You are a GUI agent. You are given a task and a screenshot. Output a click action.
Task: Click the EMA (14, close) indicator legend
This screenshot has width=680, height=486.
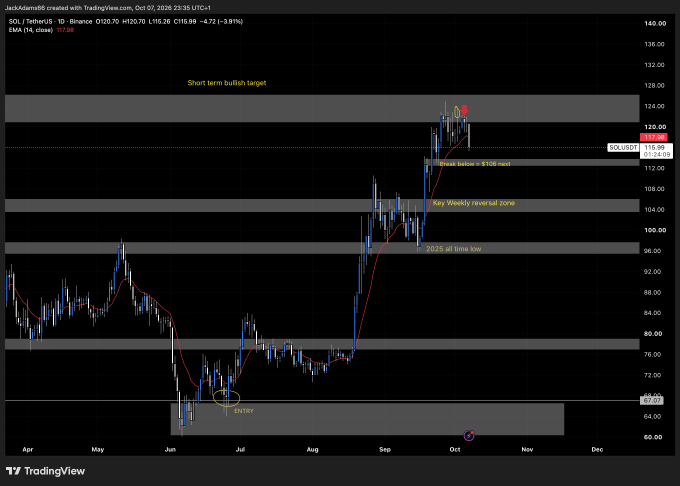tap(31, 30)
